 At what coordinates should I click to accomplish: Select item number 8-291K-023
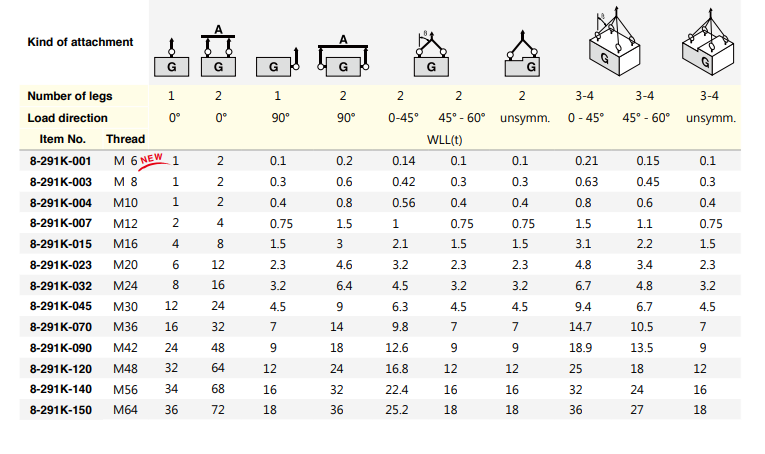click(60, 265)
